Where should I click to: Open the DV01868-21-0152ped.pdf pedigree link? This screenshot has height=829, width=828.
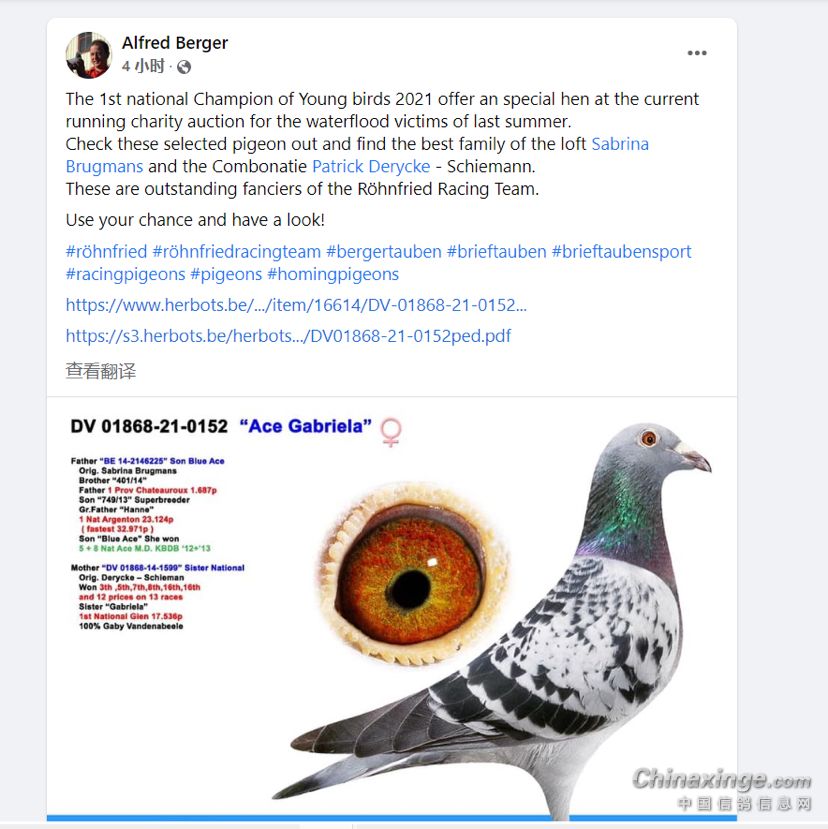(288, 336)
